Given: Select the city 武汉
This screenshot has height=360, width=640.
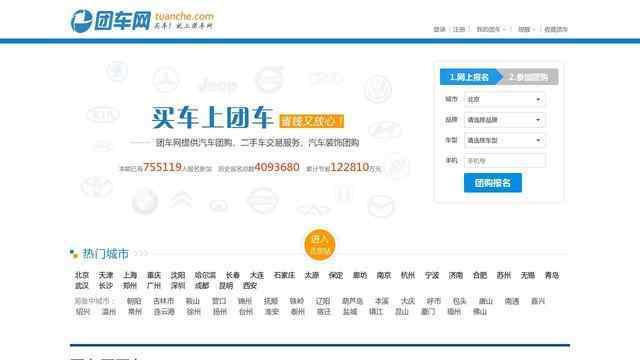Looking at the screenshot, I should (82, 286).
